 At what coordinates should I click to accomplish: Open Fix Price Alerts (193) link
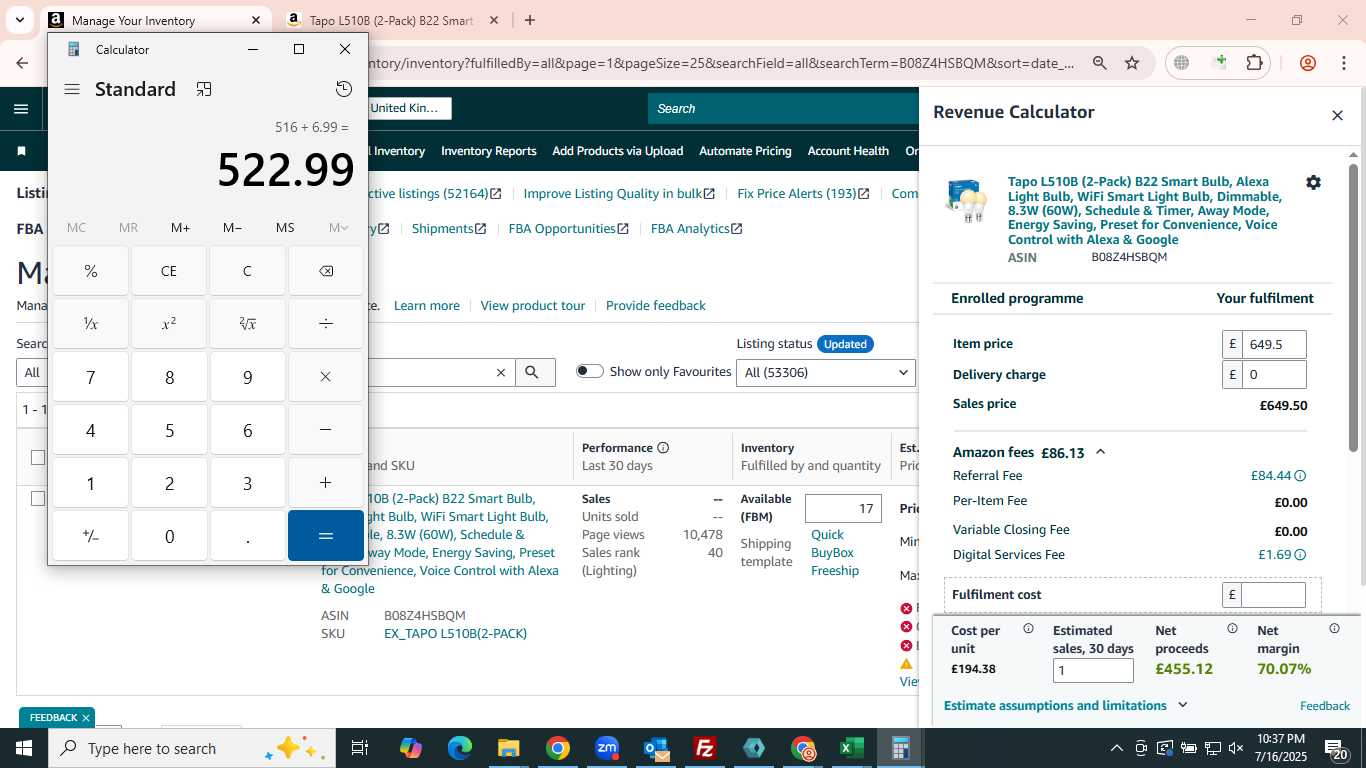point(803,193)
